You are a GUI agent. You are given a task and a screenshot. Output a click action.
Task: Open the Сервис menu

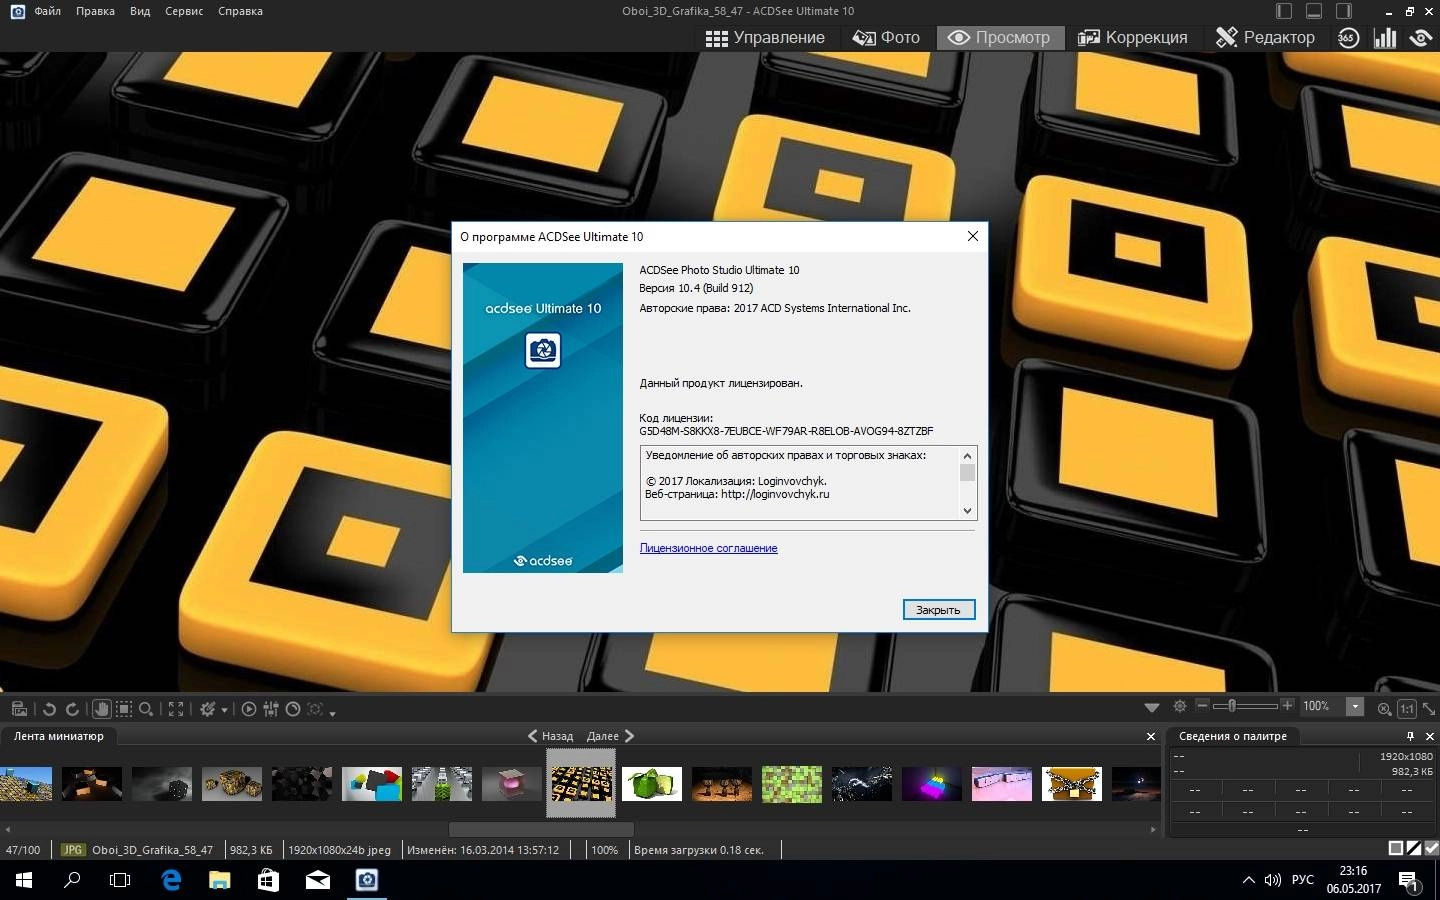pyautogui.click(x=184, y=11)
